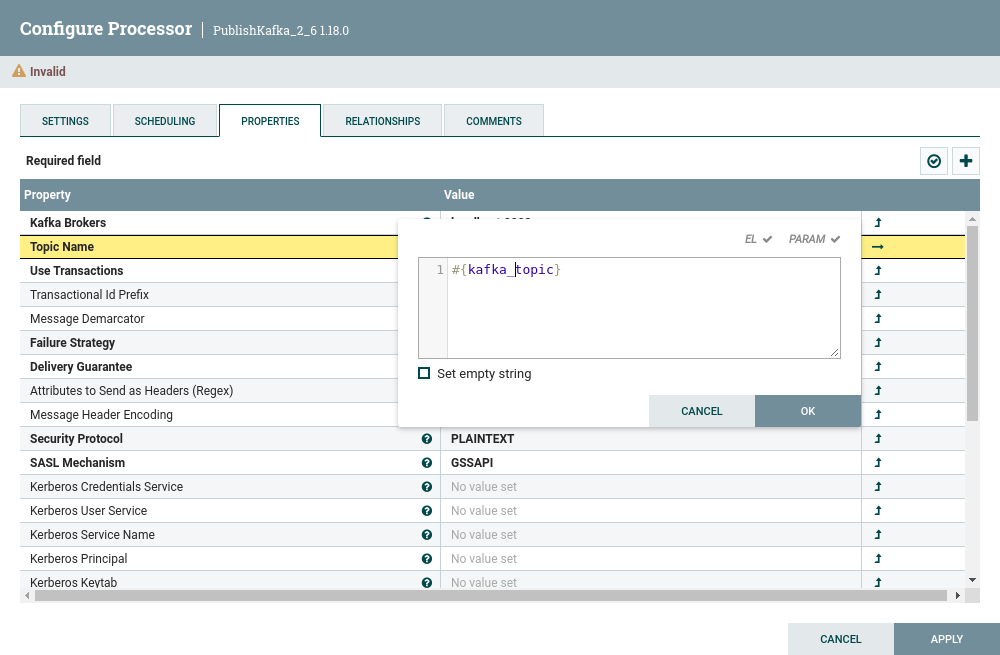Click go-to arrow for Security Protocol row
The width and height of the screenshot is (1000, 655).
coord(878,439)
